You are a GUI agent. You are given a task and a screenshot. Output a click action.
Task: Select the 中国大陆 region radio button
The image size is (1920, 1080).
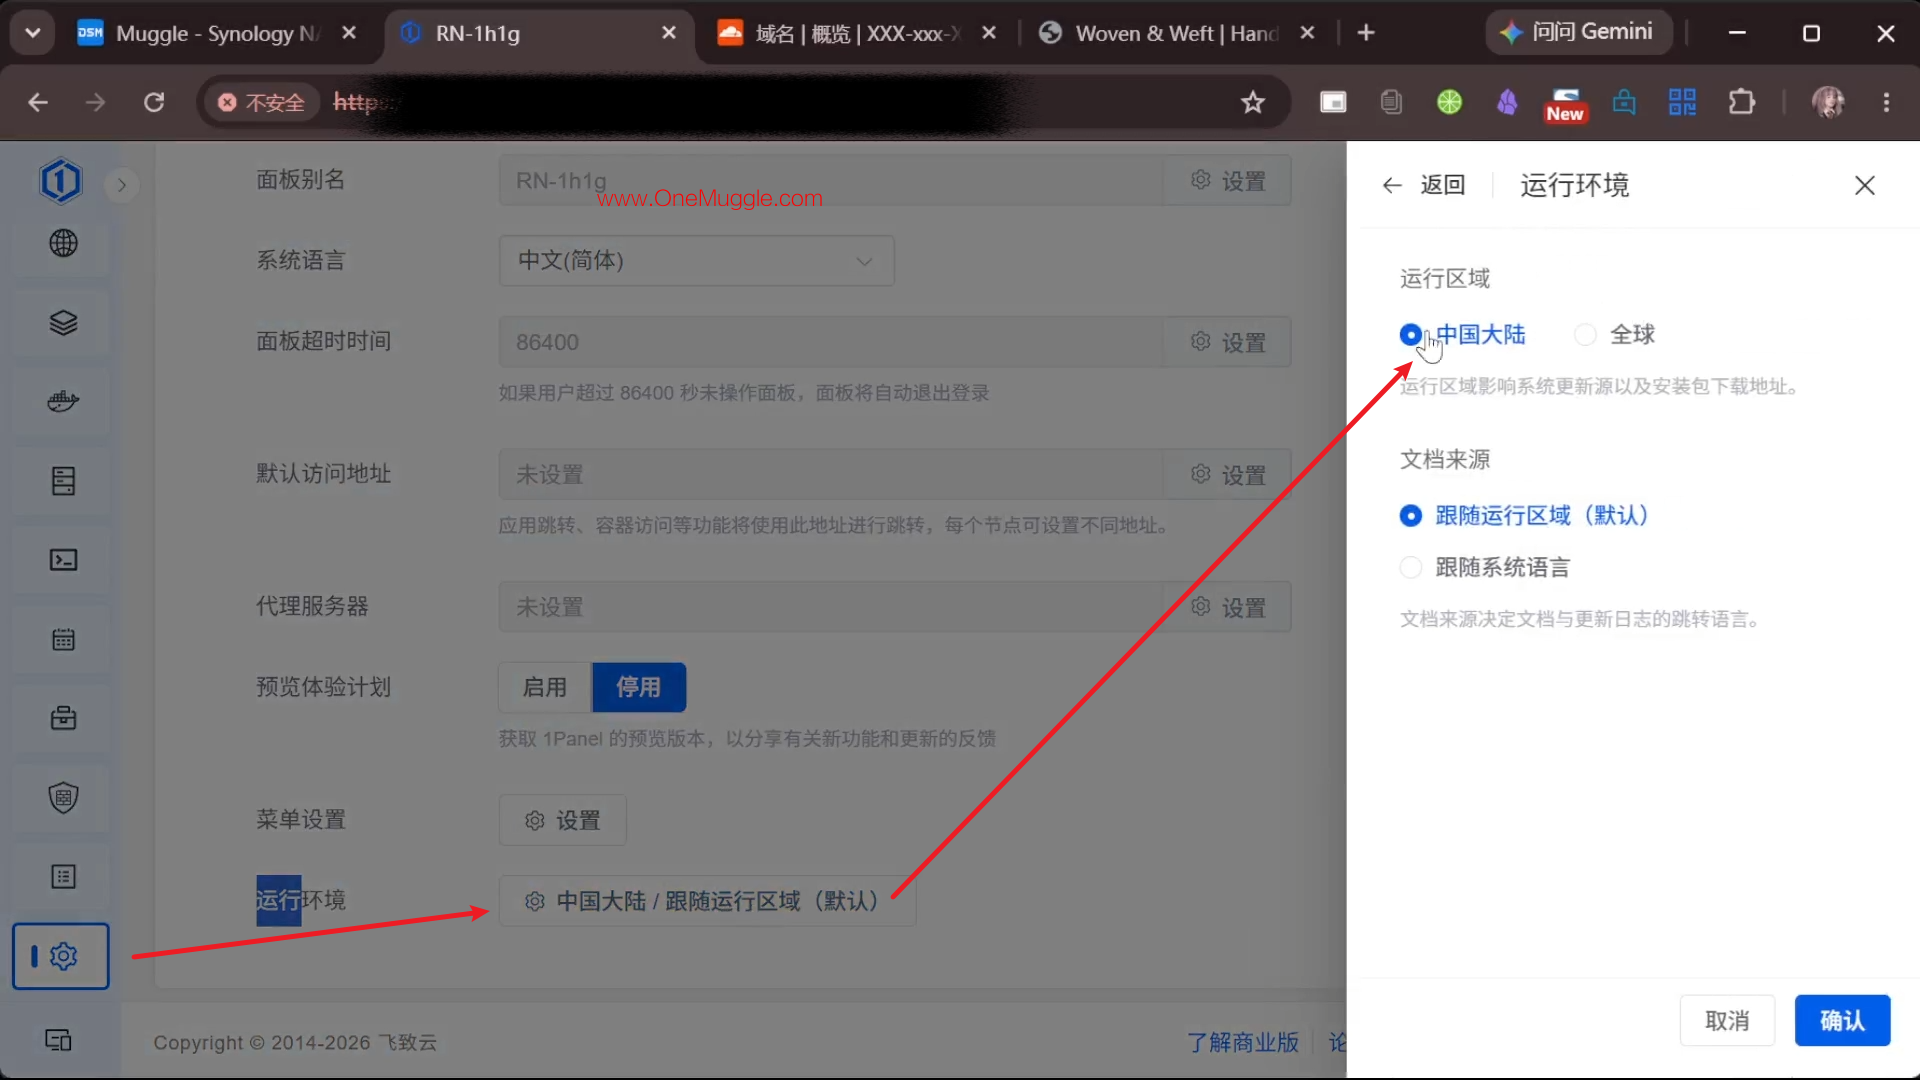1410,335
